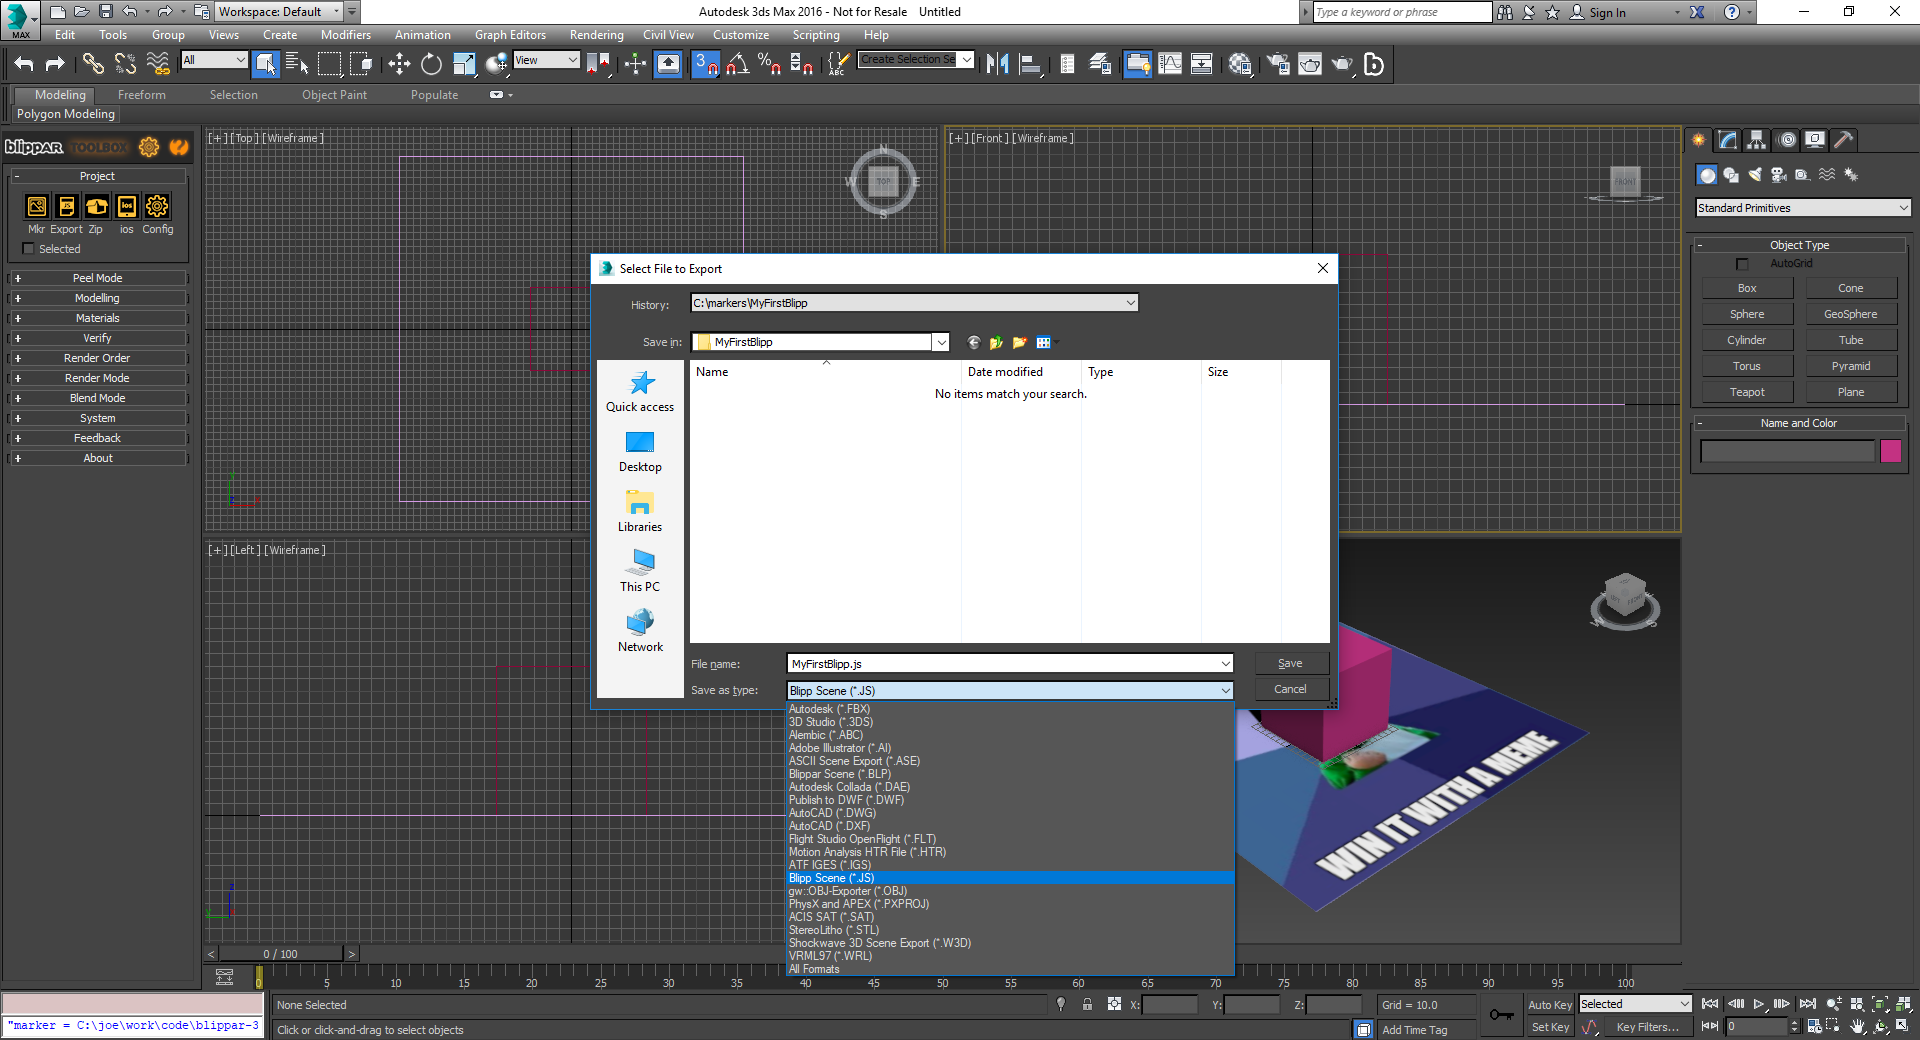1920x1040 pixels.
Task: Toggle Spinner Snap
Action: point(801,64)
